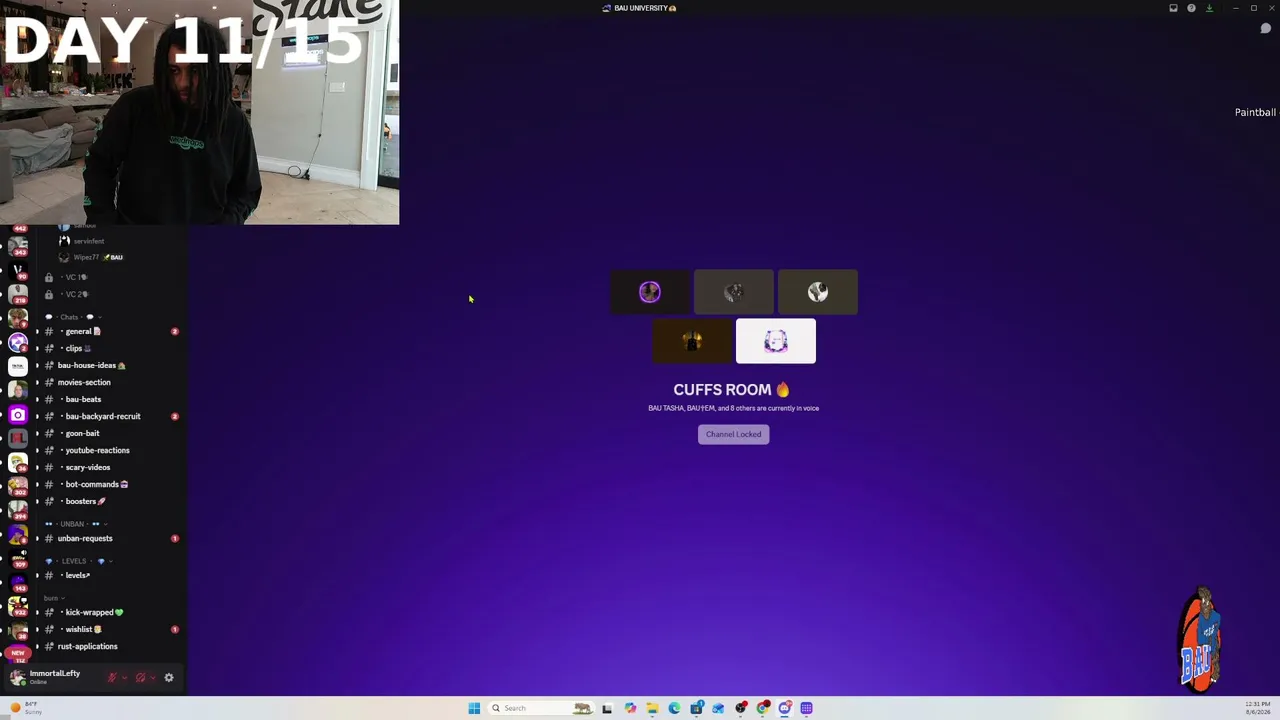
Task: Open the server with 394 badge
Action: 18,511
